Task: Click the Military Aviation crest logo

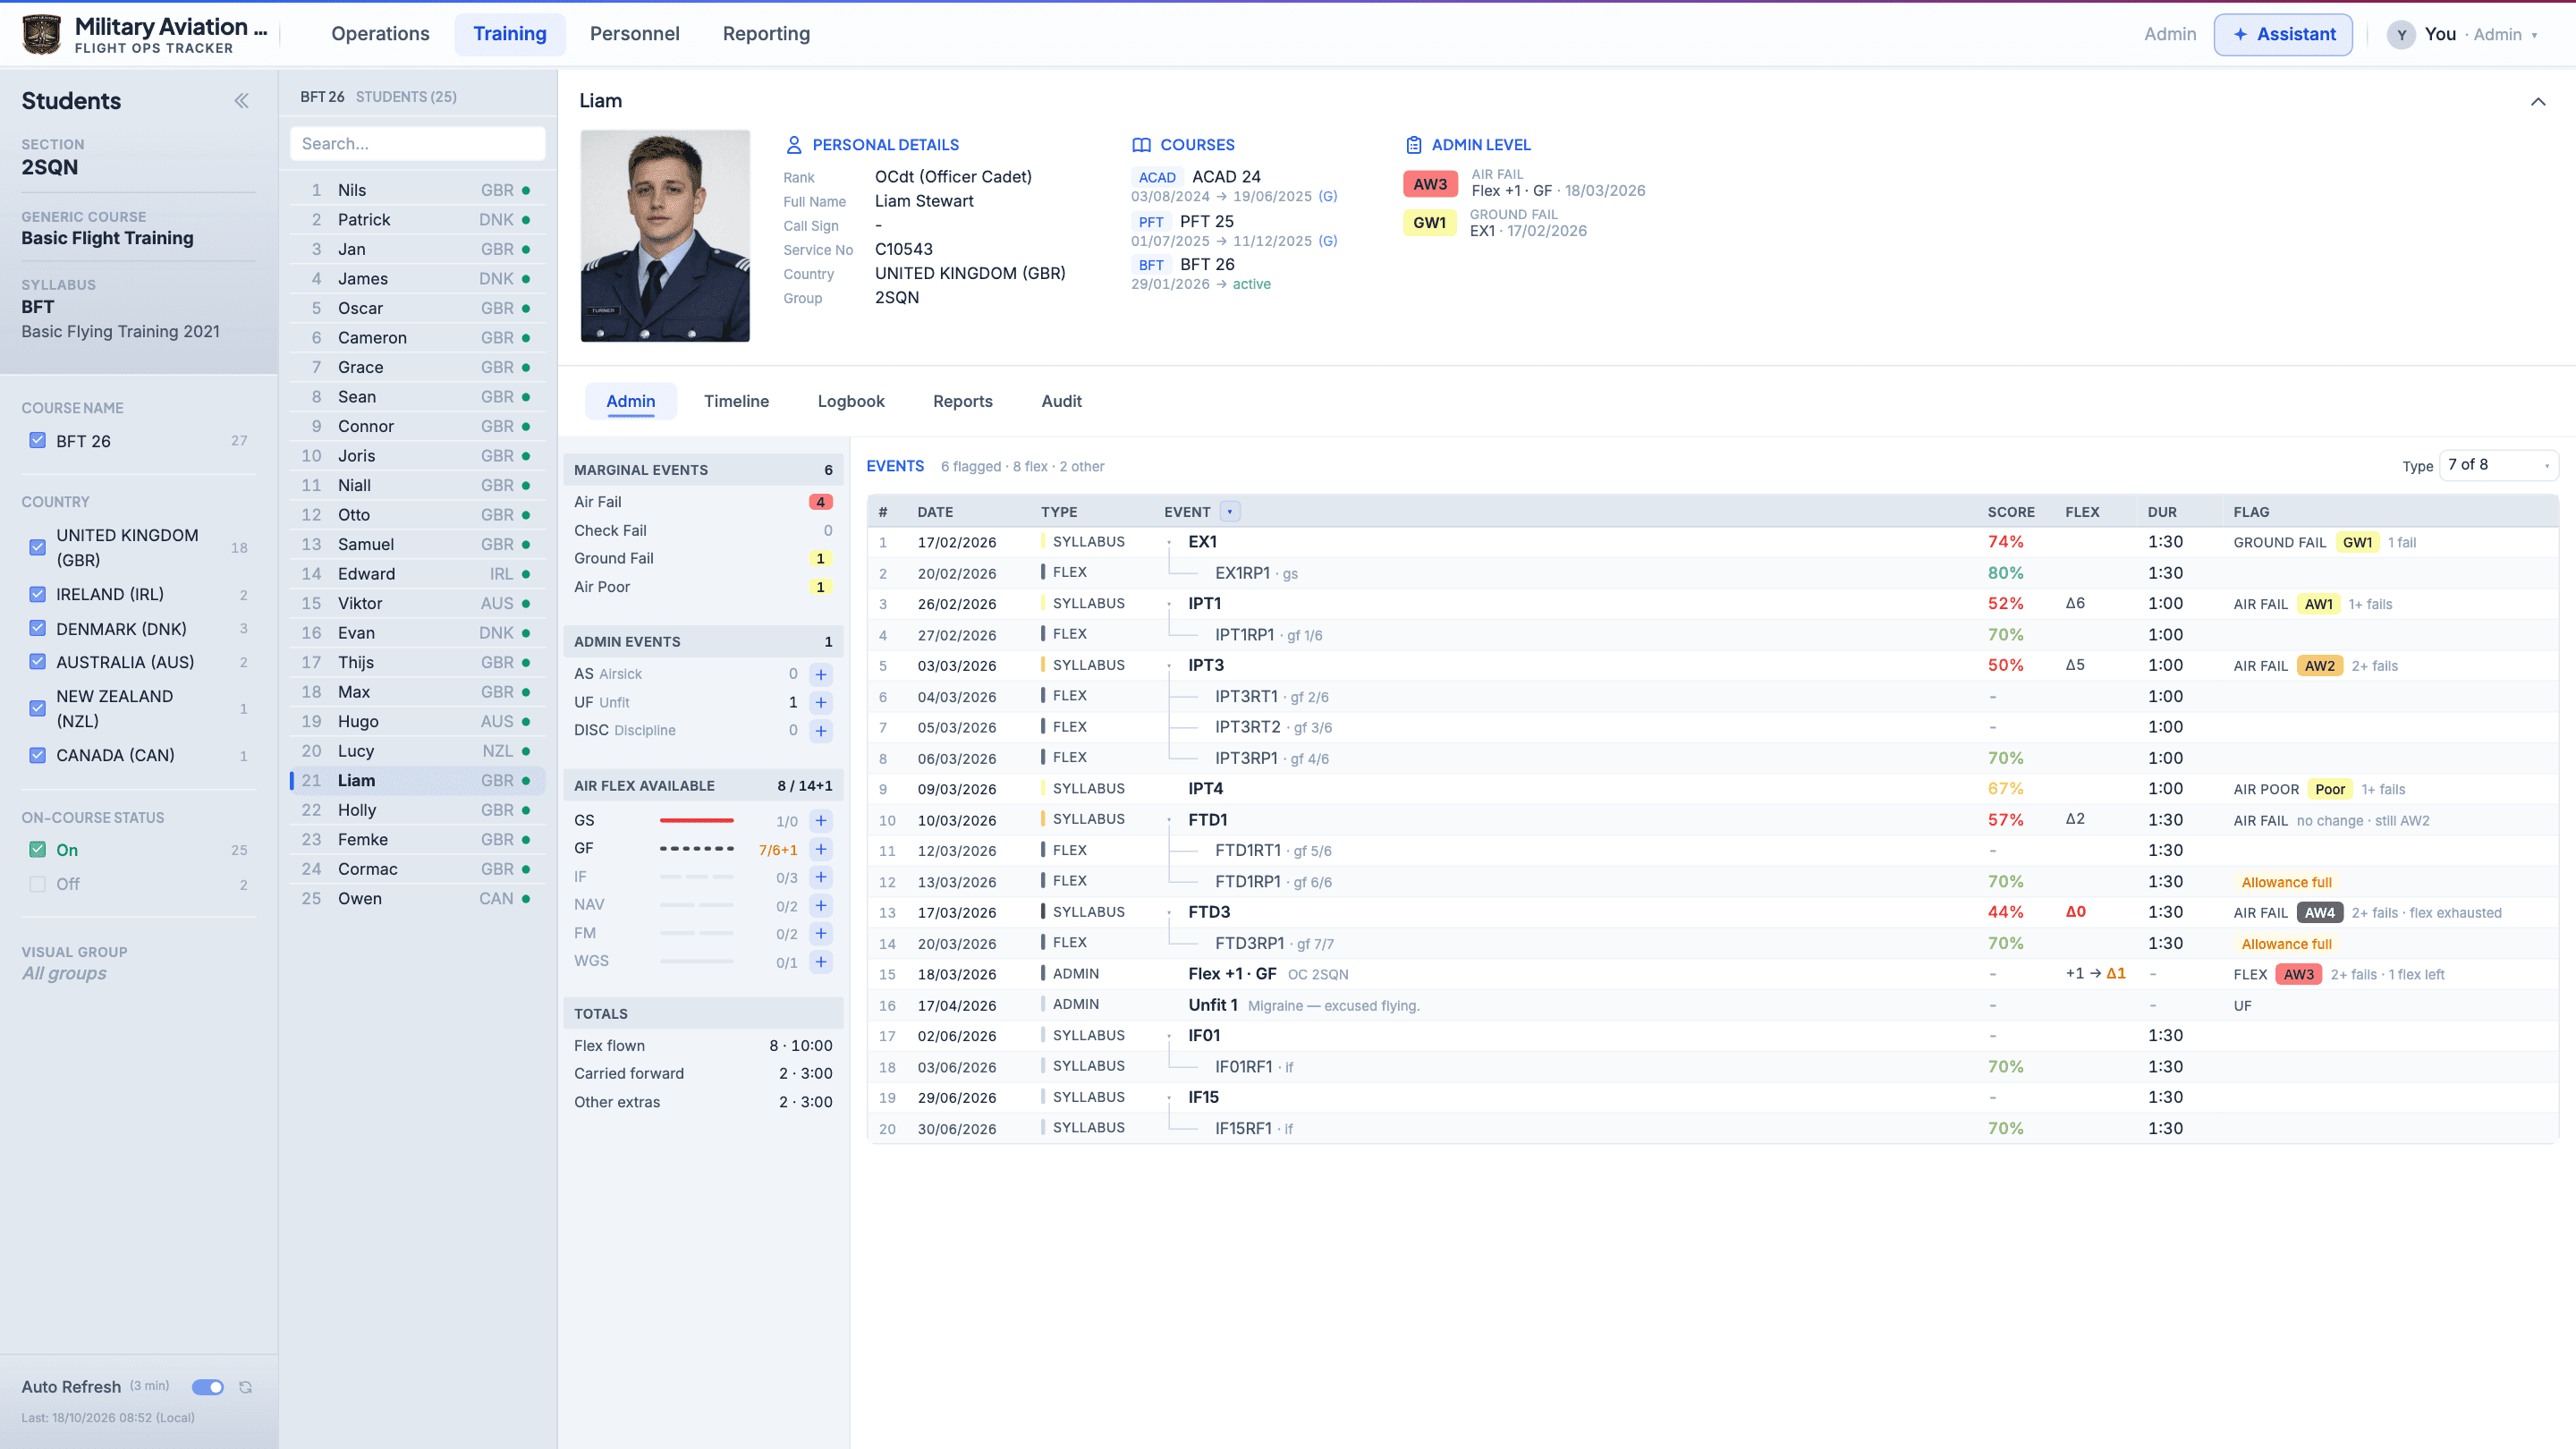Action: (41, 34)
